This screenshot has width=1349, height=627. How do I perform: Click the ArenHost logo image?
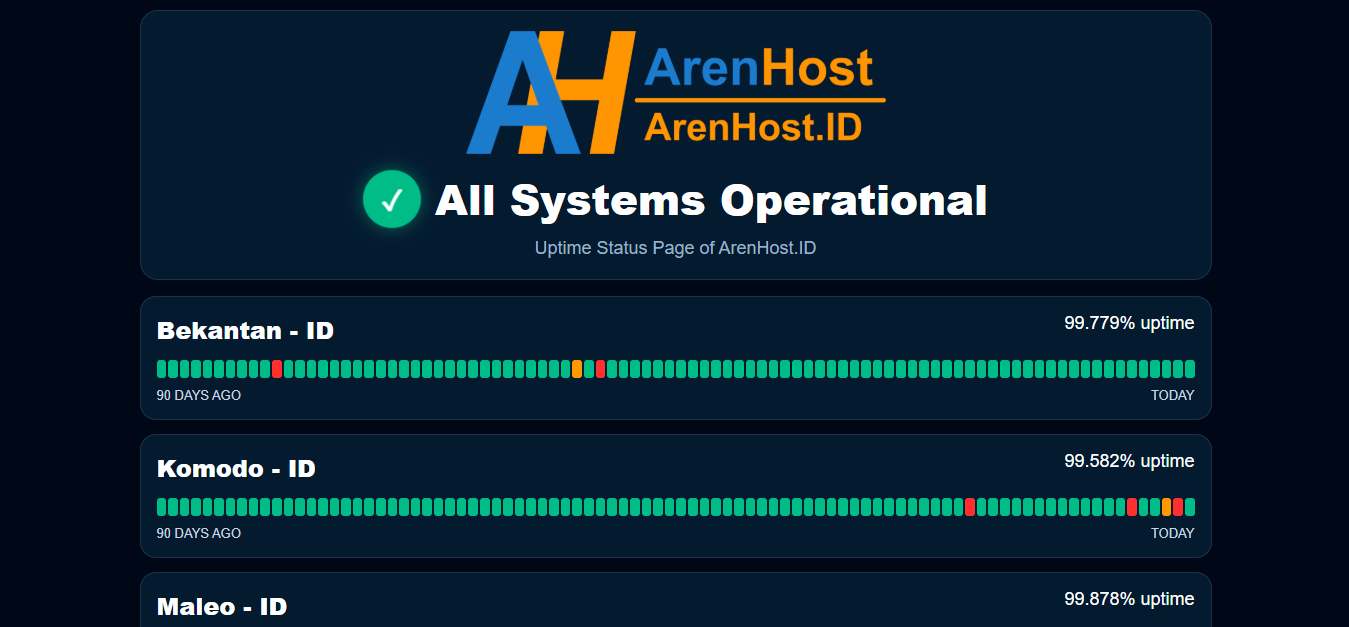tap(676, 92)
